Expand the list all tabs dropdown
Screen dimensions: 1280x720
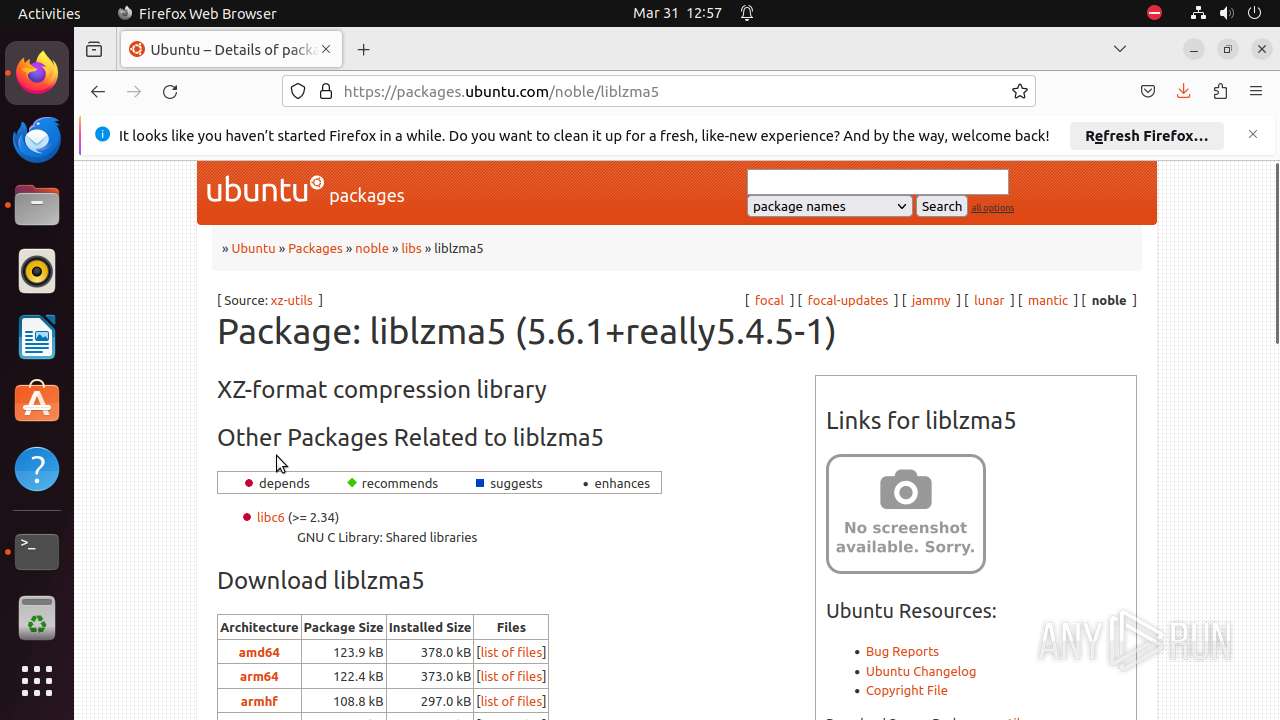[1120, 49]
